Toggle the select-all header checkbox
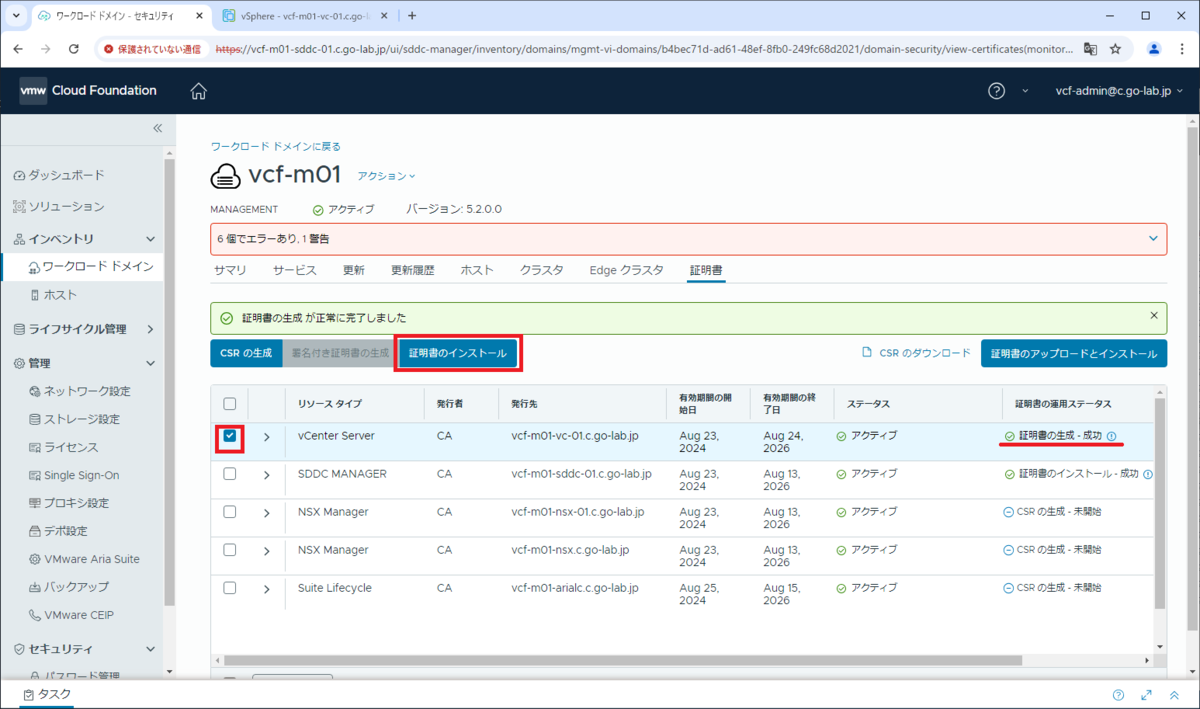 tap(230, 404)
